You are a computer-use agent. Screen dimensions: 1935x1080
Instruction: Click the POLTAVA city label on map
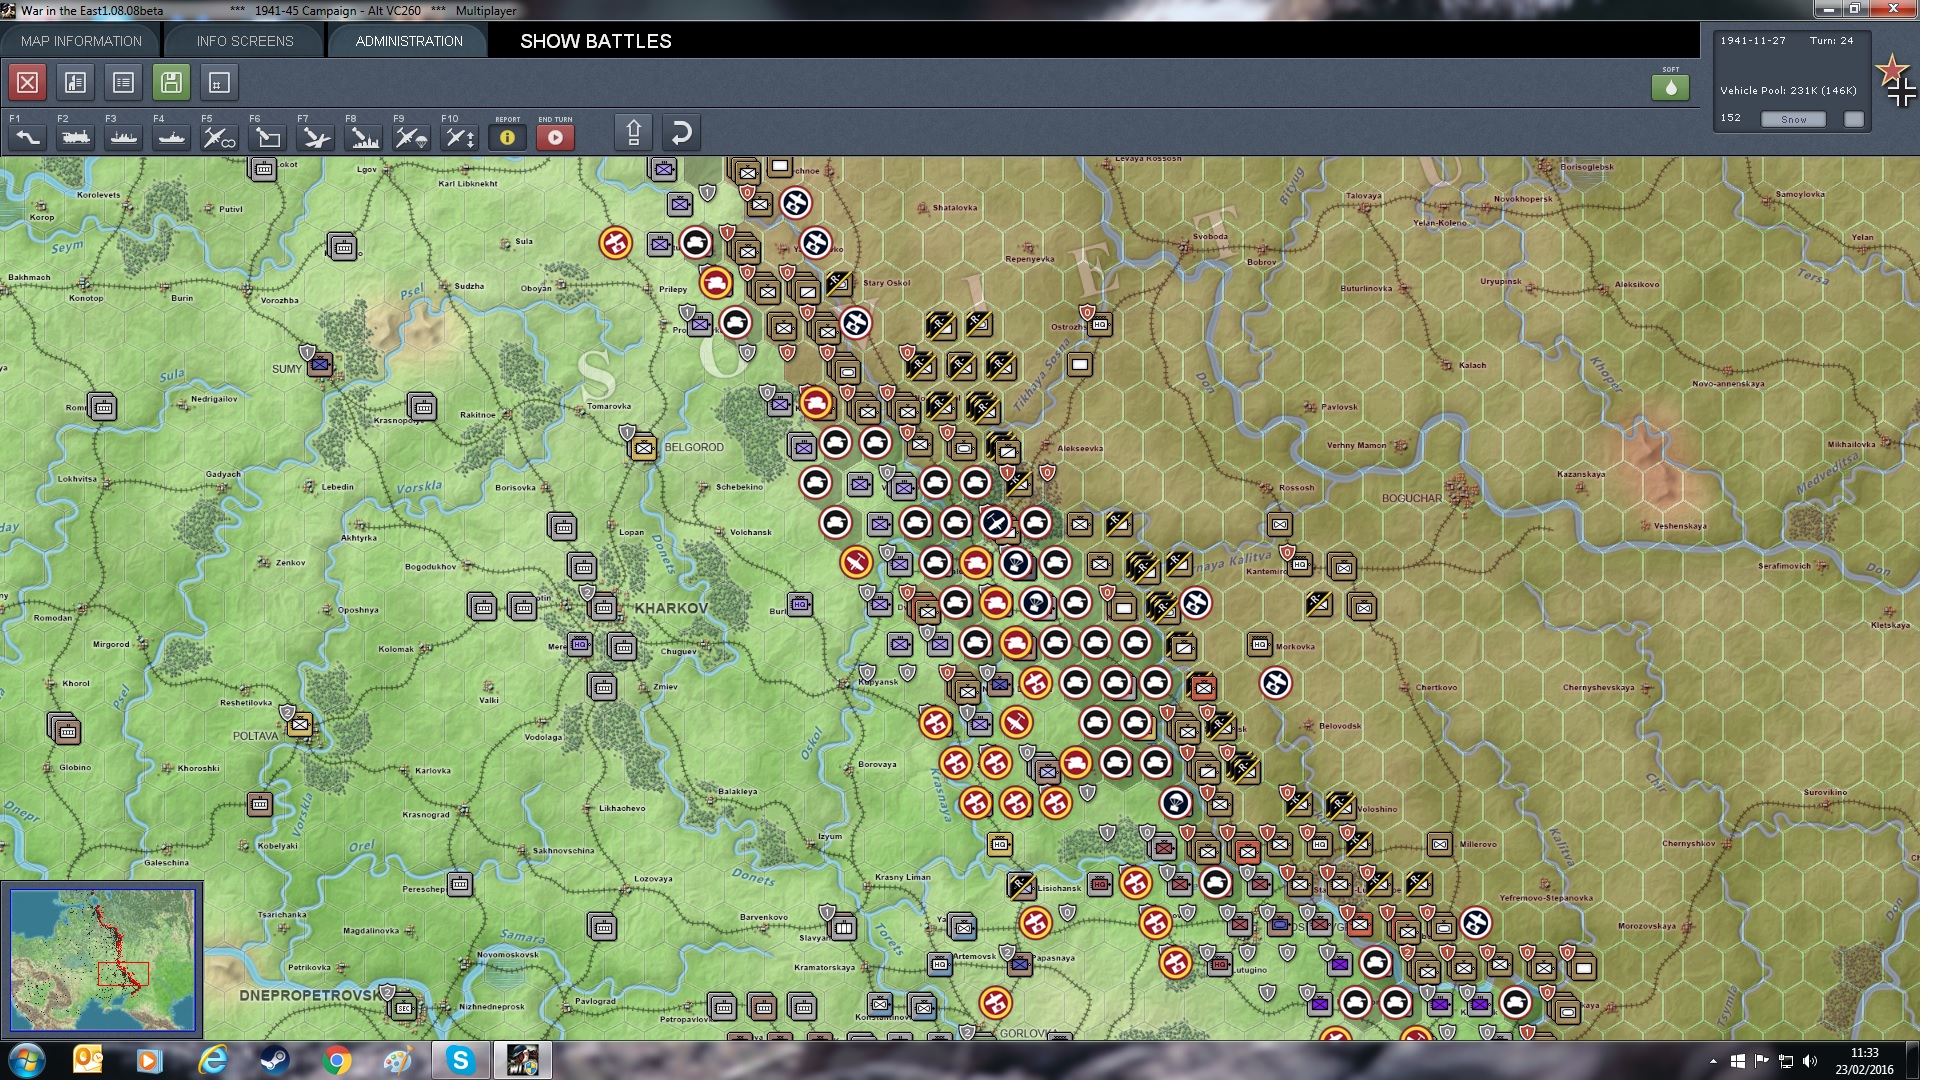[x=255, y=736]
